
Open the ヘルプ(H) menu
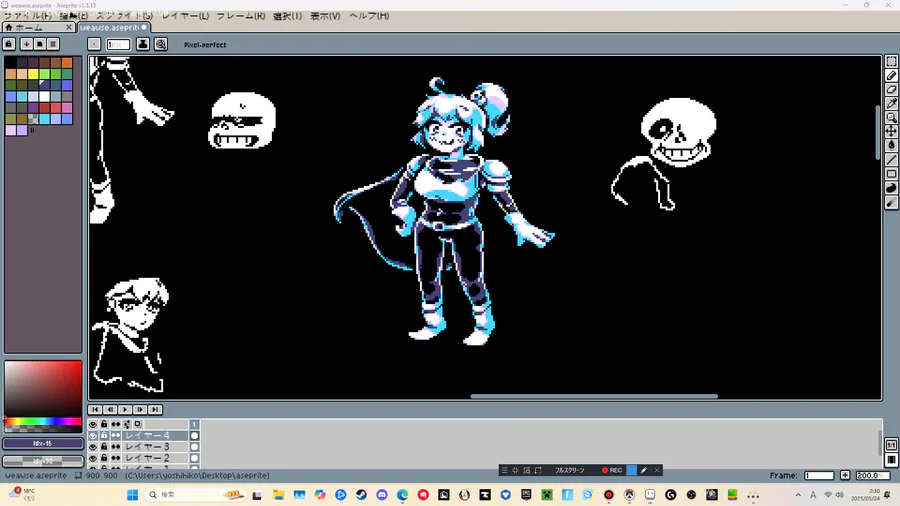tap(369, 16)
